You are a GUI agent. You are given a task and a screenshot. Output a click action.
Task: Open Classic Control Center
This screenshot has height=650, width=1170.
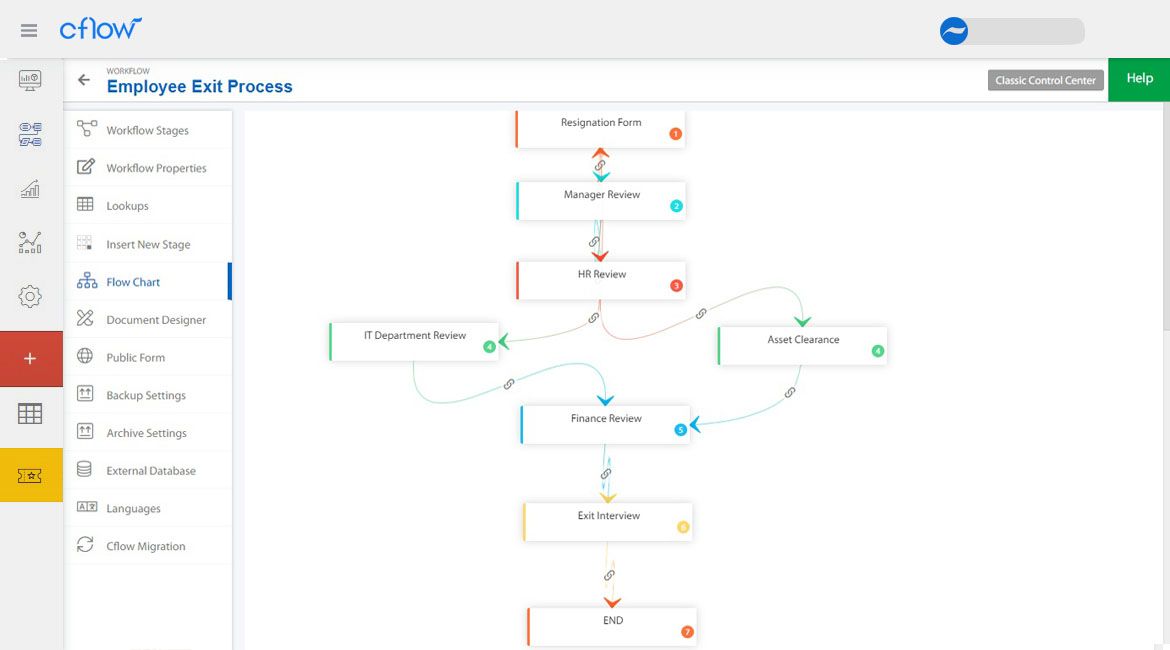pos(1045,79)
